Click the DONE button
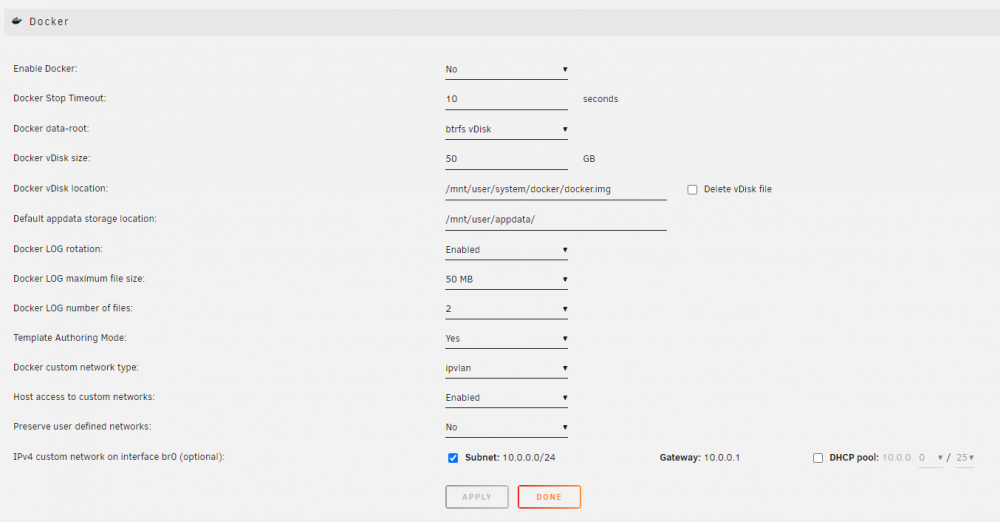The width and height of the screenshot is (1000, 522). [x=549, y=497]
